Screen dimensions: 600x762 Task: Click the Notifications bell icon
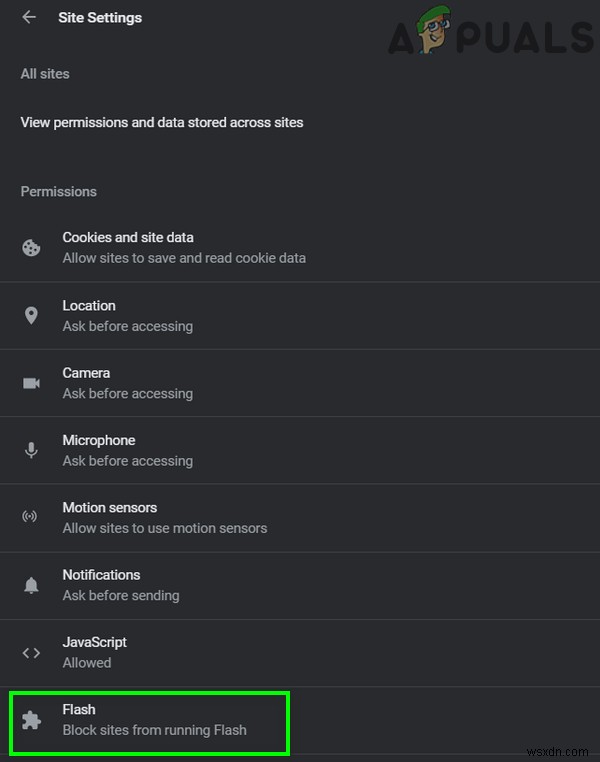click(x=31, y=585)
